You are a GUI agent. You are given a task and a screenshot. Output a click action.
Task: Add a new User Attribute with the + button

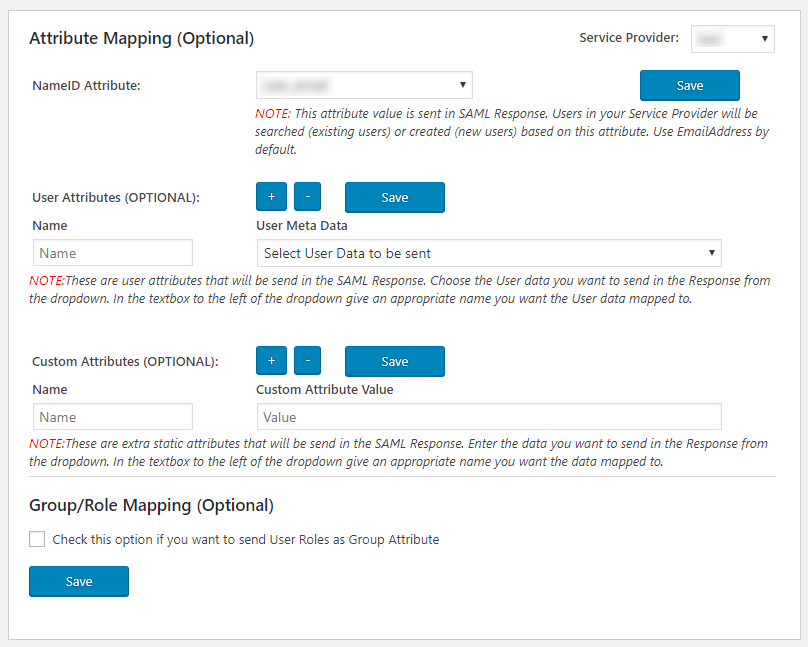(x=271, y=196)
